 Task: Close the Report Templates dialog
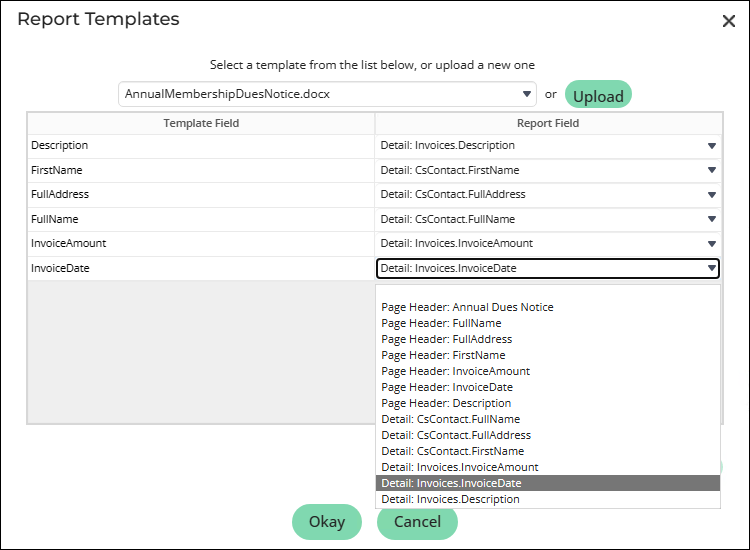coord(728,21)
